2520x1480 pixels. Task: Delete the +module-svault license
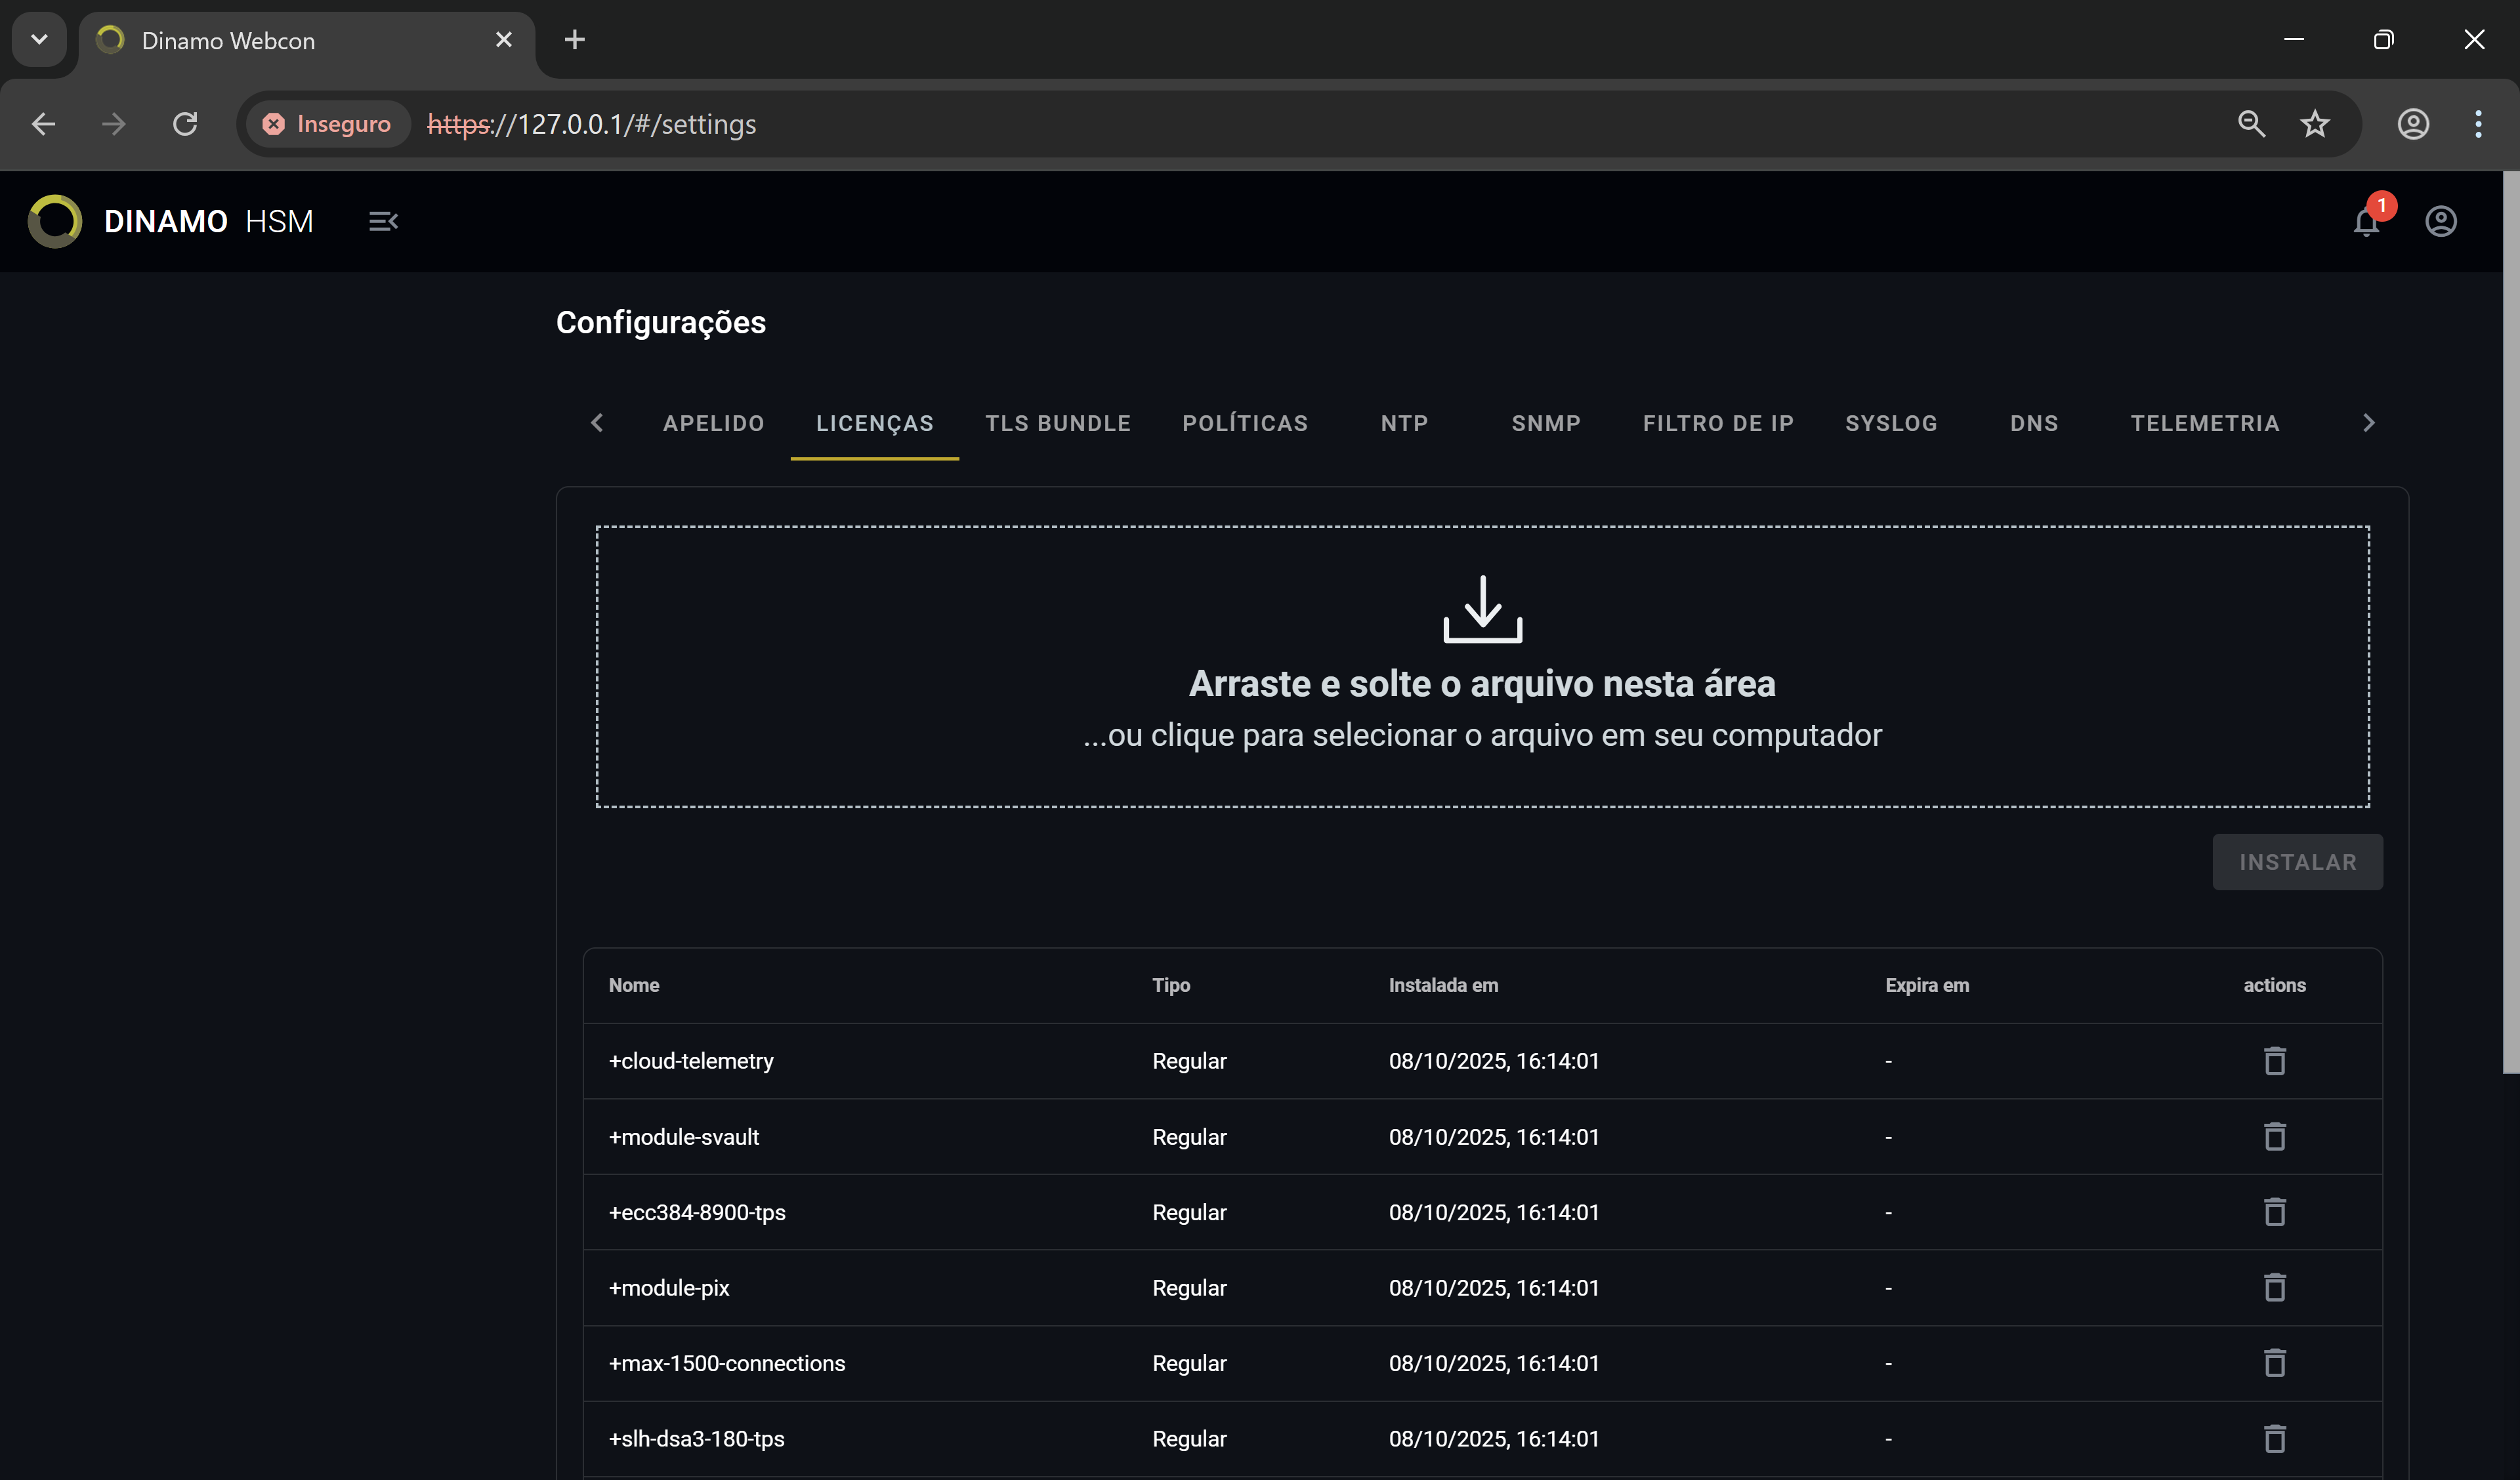pyautogui.click(x=2274, y=1137)
